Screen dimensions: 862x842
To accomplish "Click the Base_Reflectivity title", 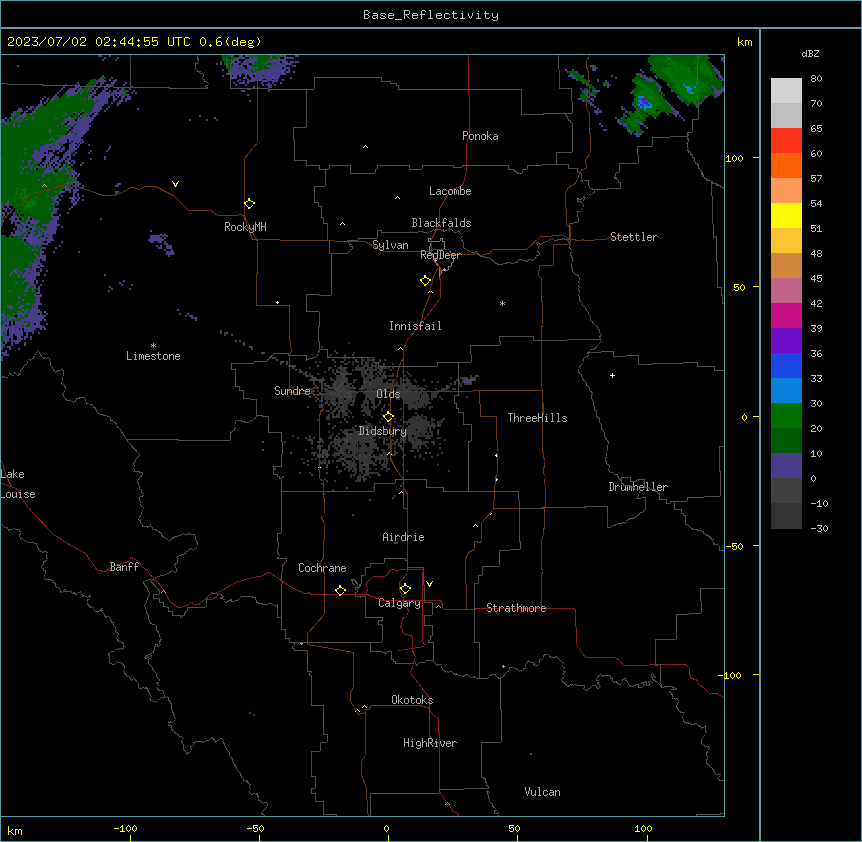I will tap(431, 15).
